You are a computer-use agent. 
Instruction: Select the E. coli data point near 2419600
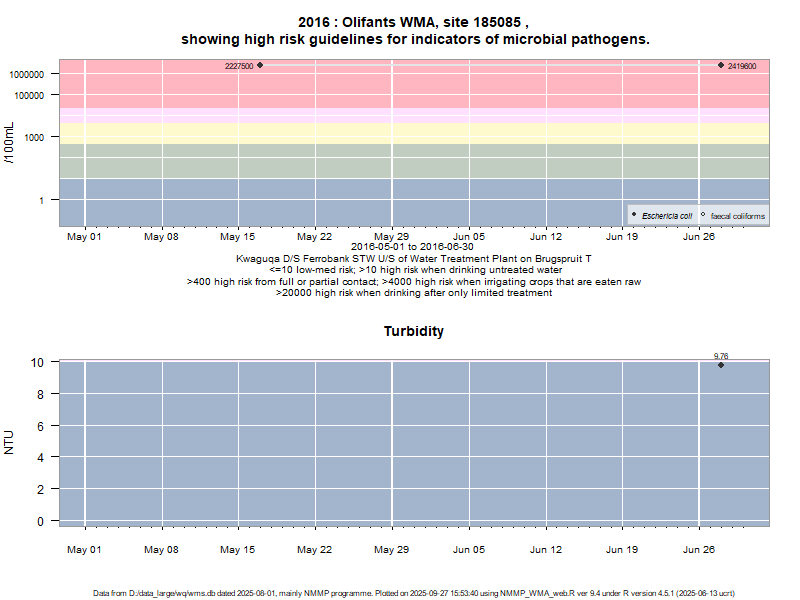pos(721,65)
